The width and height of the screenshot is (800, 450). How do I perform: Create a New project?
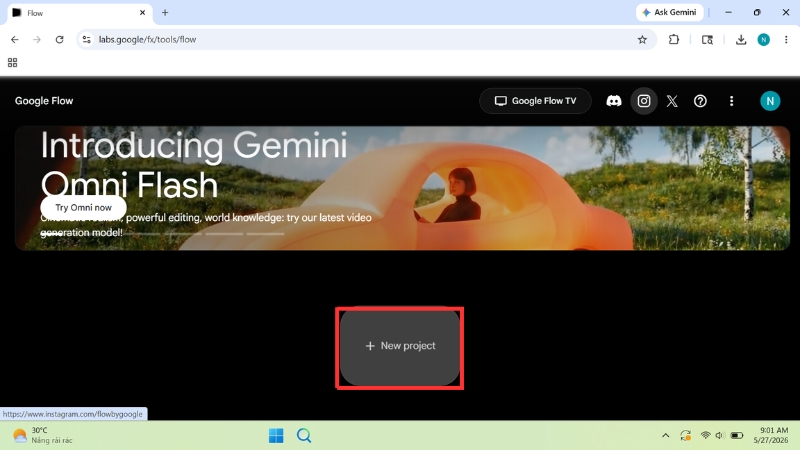(x=400, y=346)
